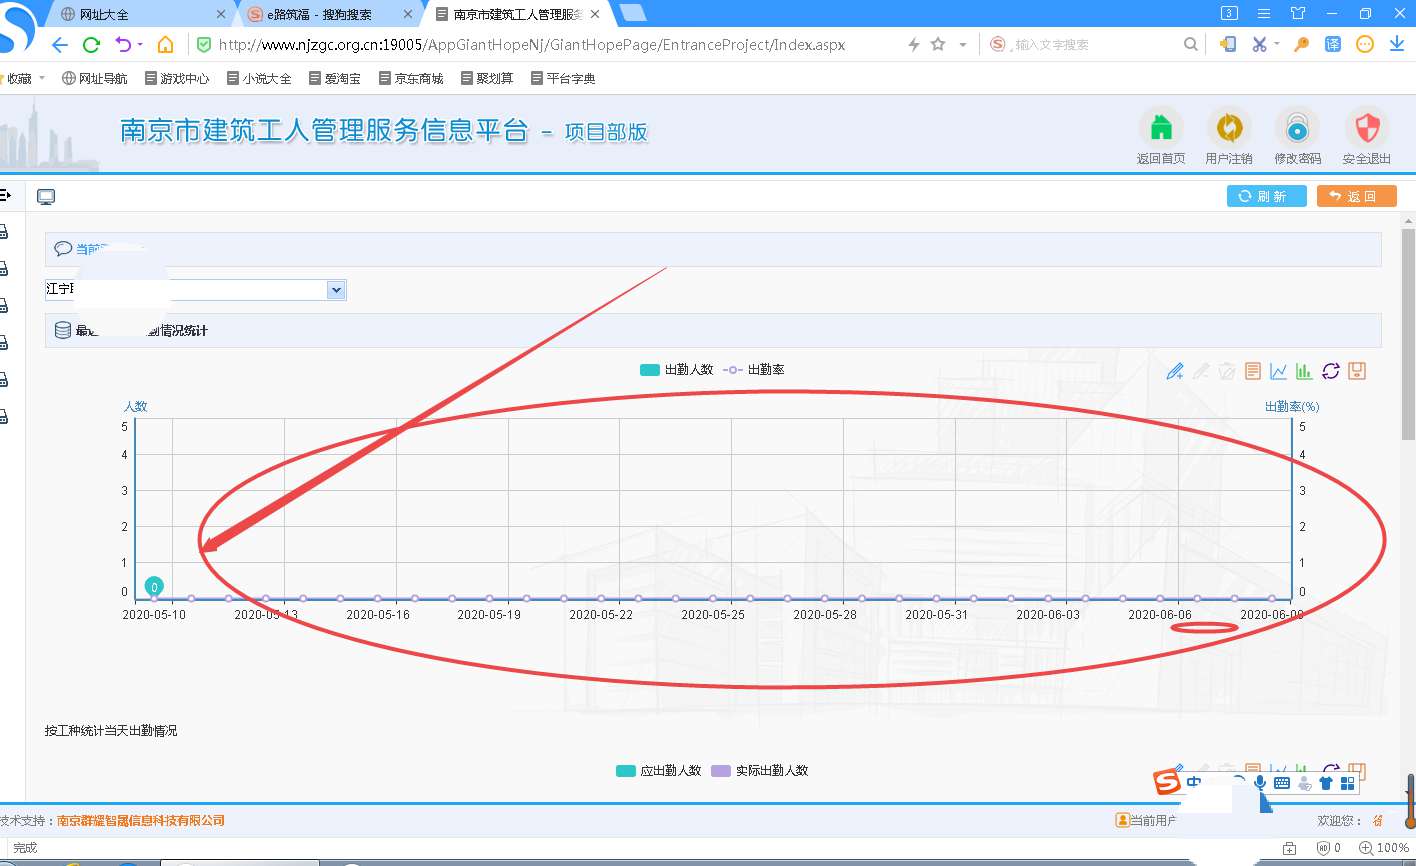Open the data table view icon
This screenshot has height=866, width=1416.
pos(1253,371)
